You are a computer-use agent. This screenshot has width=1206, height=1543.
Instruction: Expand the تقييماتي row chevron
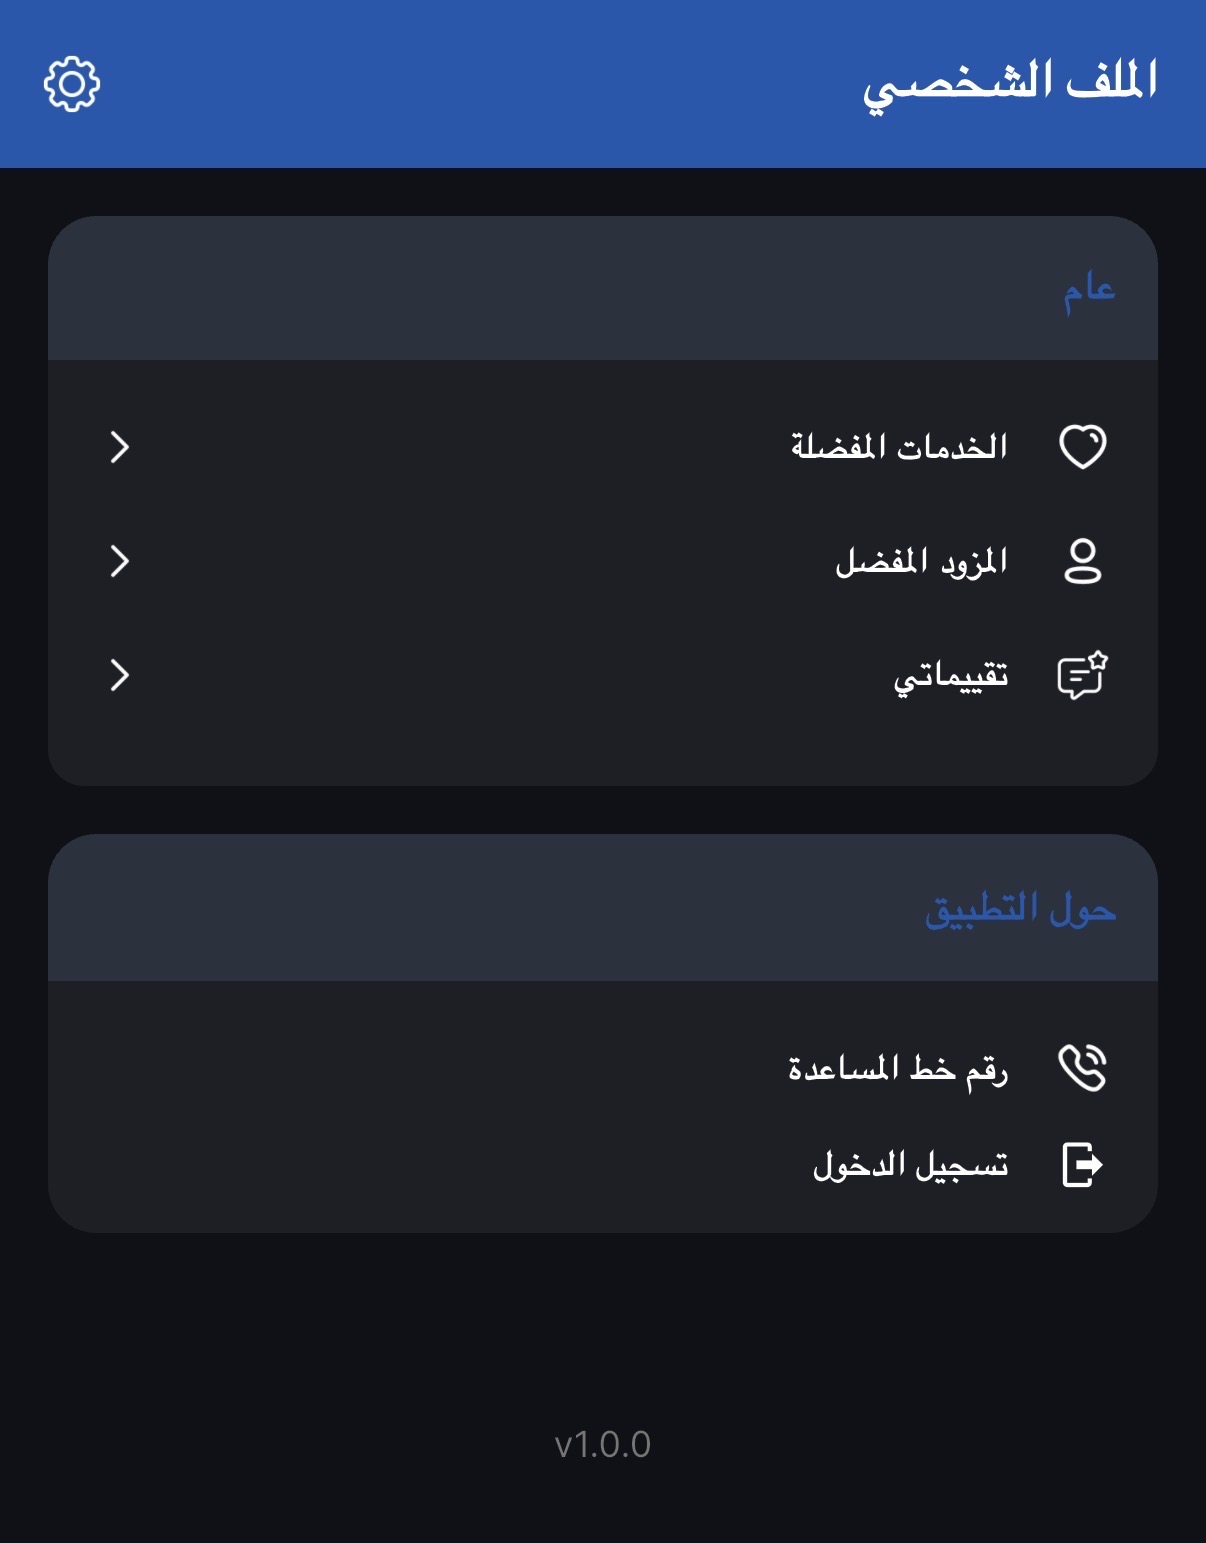point(120,675)
